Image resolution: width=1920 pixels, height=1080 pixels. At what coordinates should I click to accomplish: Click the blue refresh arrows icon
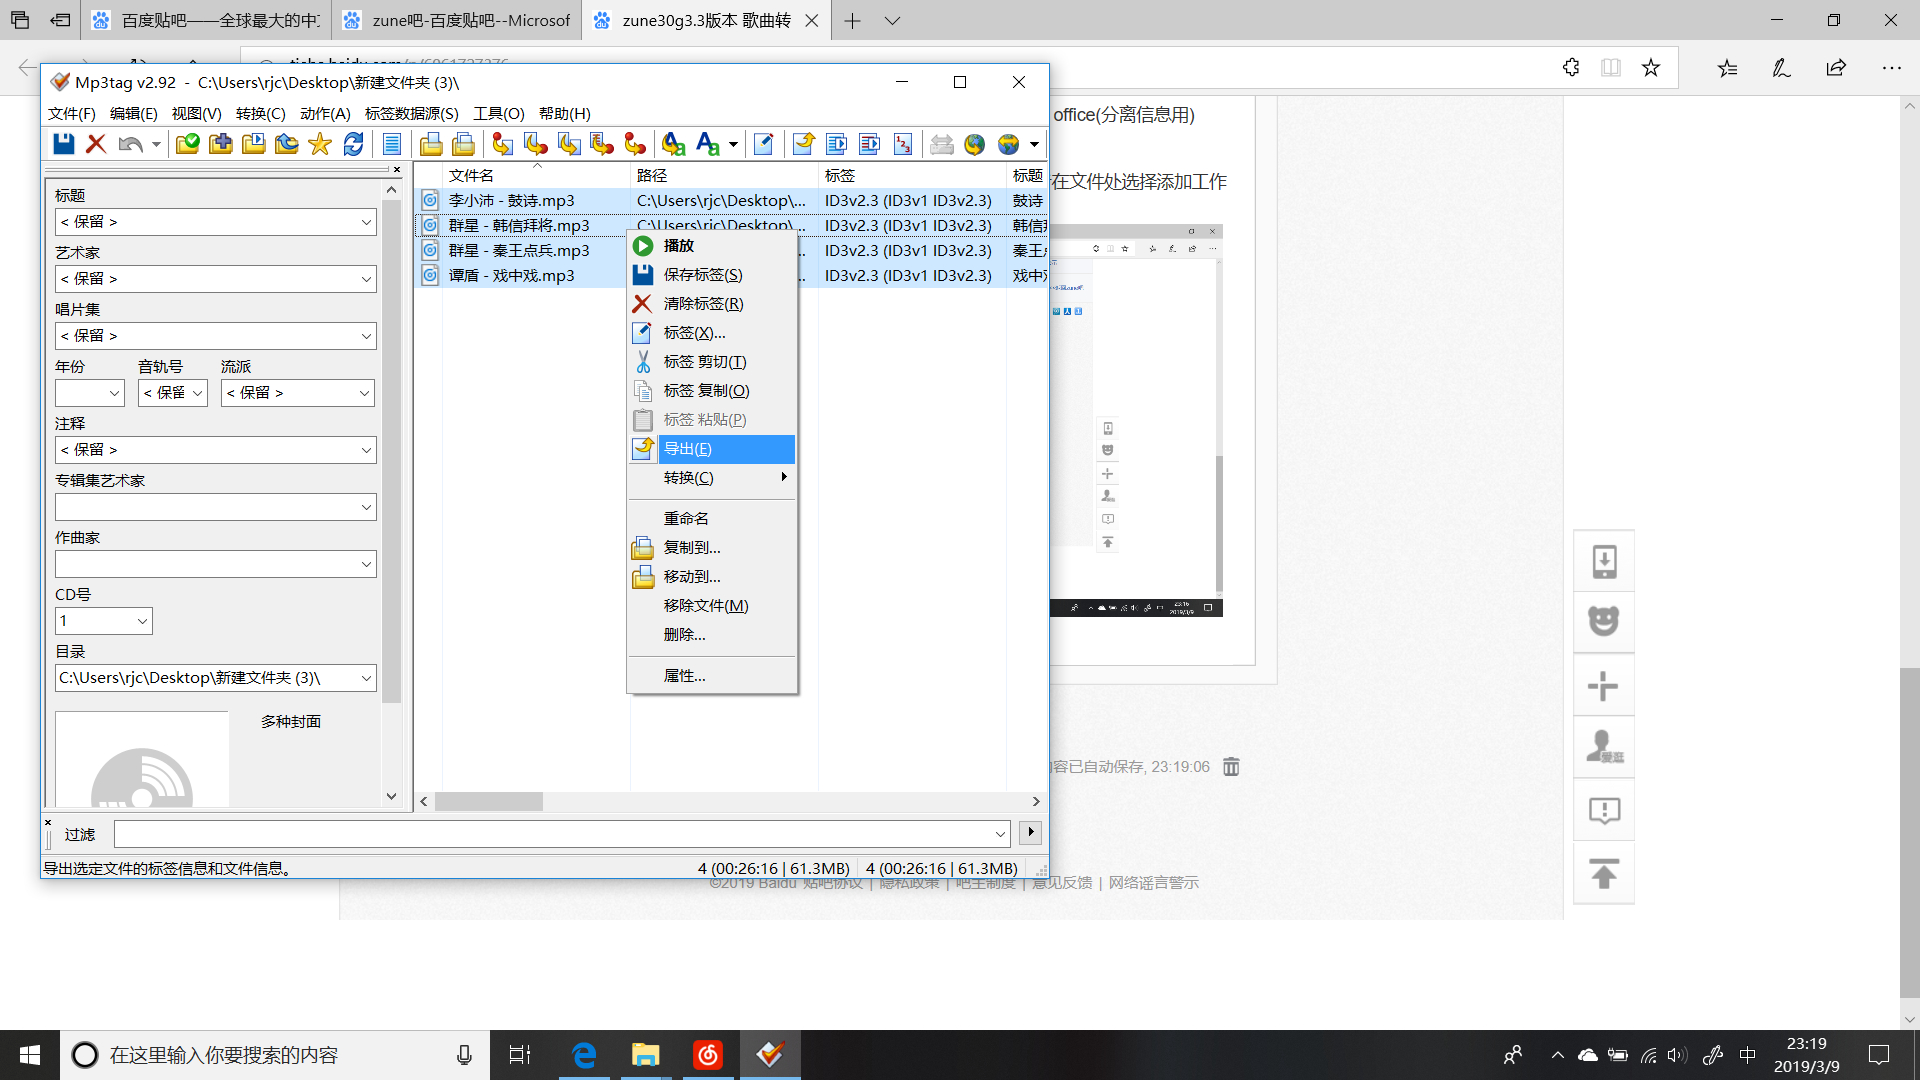(353, 144)
